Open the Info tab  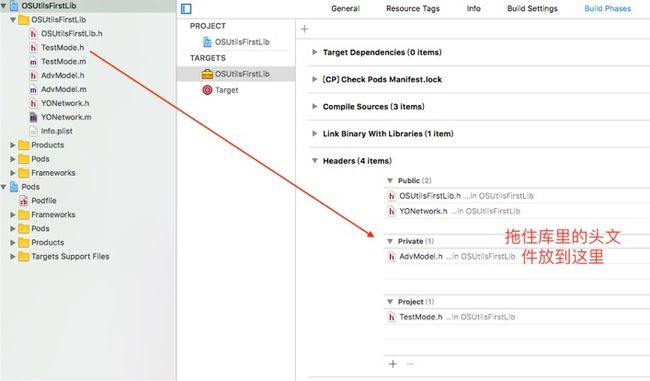[473, 9]
